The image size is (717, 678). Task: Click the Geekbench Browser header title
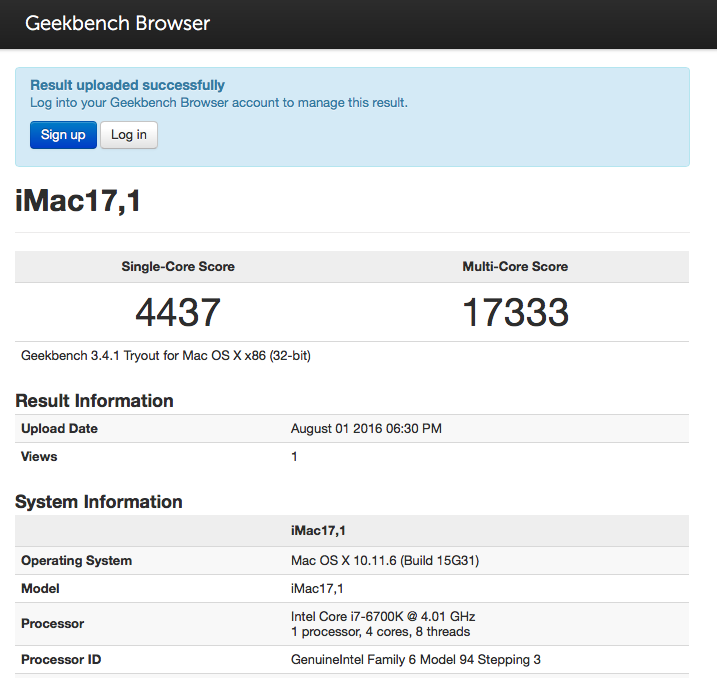point(117,23)
